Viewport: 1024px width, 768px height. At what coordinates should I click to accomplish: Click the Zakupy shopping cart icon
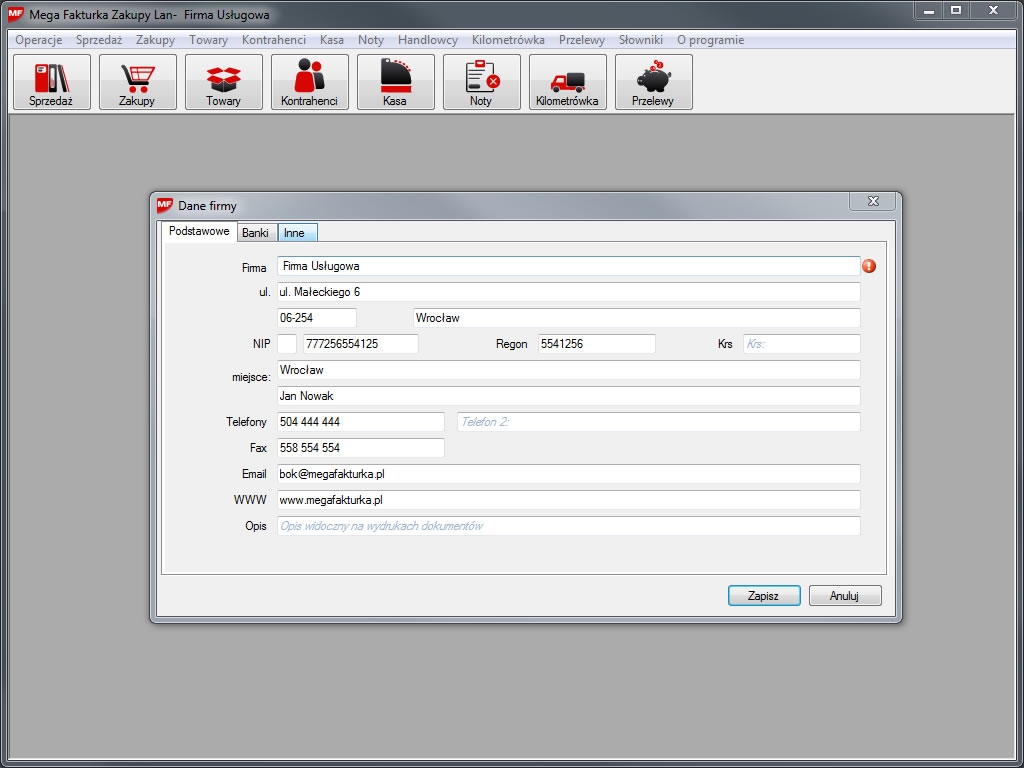pyautogui.click(x=138, y=82)
